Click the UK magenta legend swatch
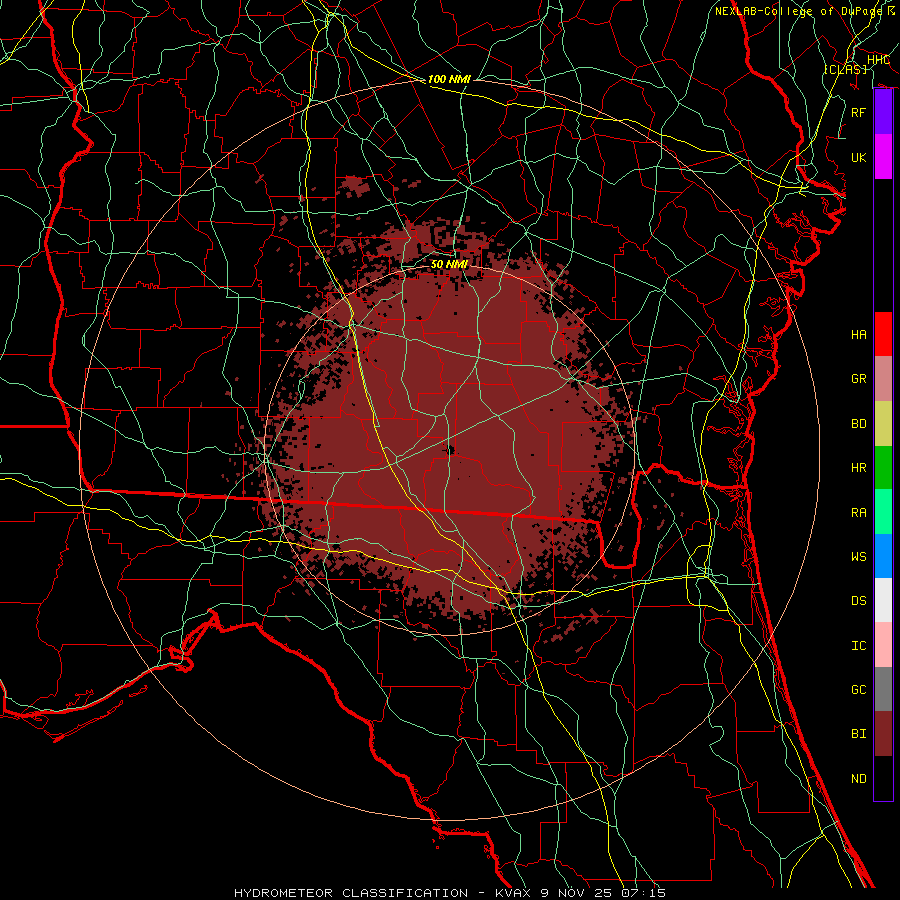This screenshot has width=900, height=900. click(883, 157)
